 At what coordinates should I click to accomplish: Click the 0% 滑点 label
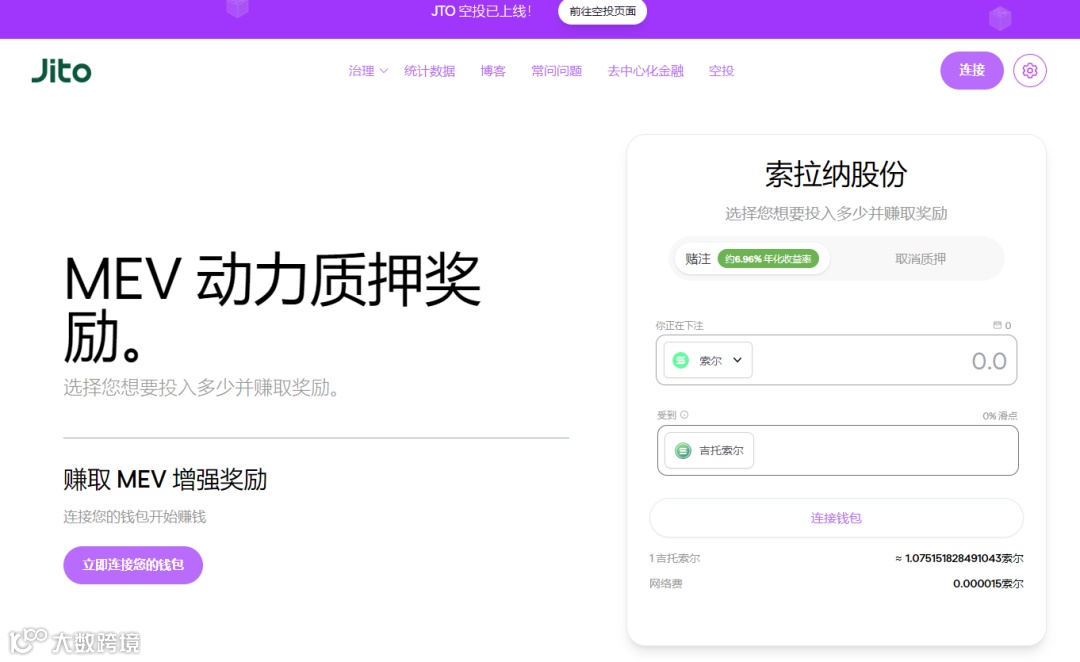[999, 415]
